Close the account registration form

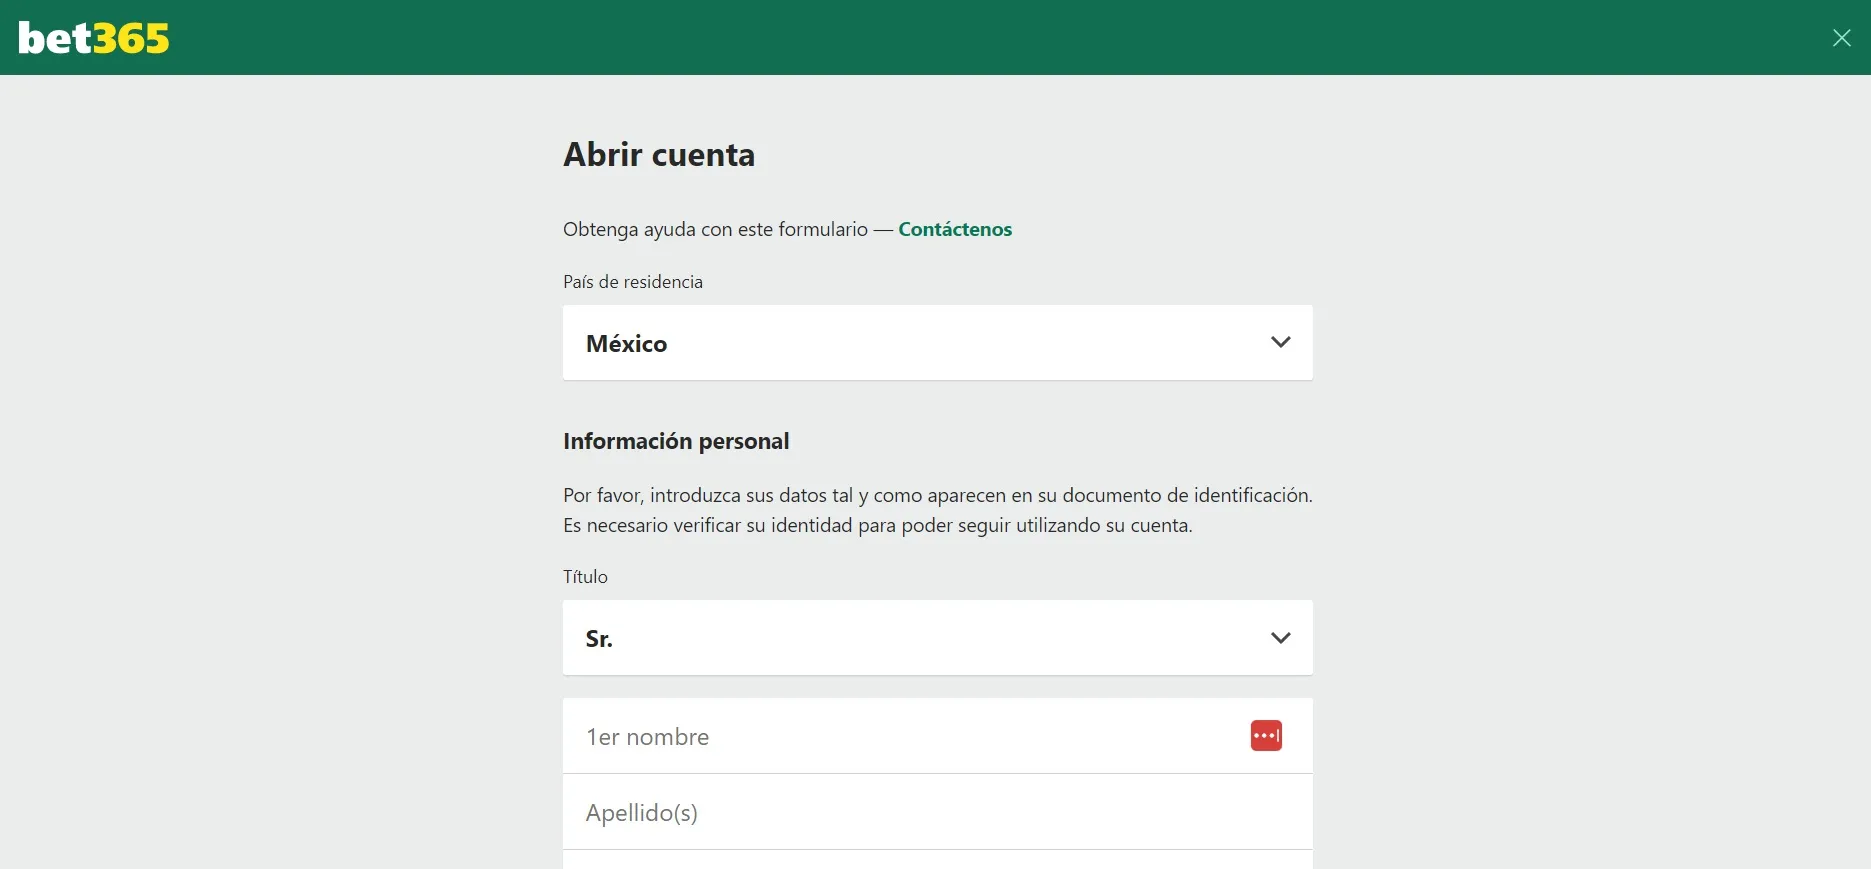pos(1841,38)
